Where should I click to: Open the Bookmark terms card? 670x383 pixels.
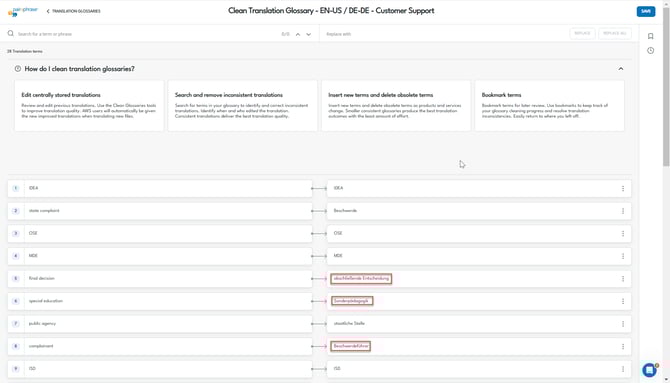coord(550,106)
